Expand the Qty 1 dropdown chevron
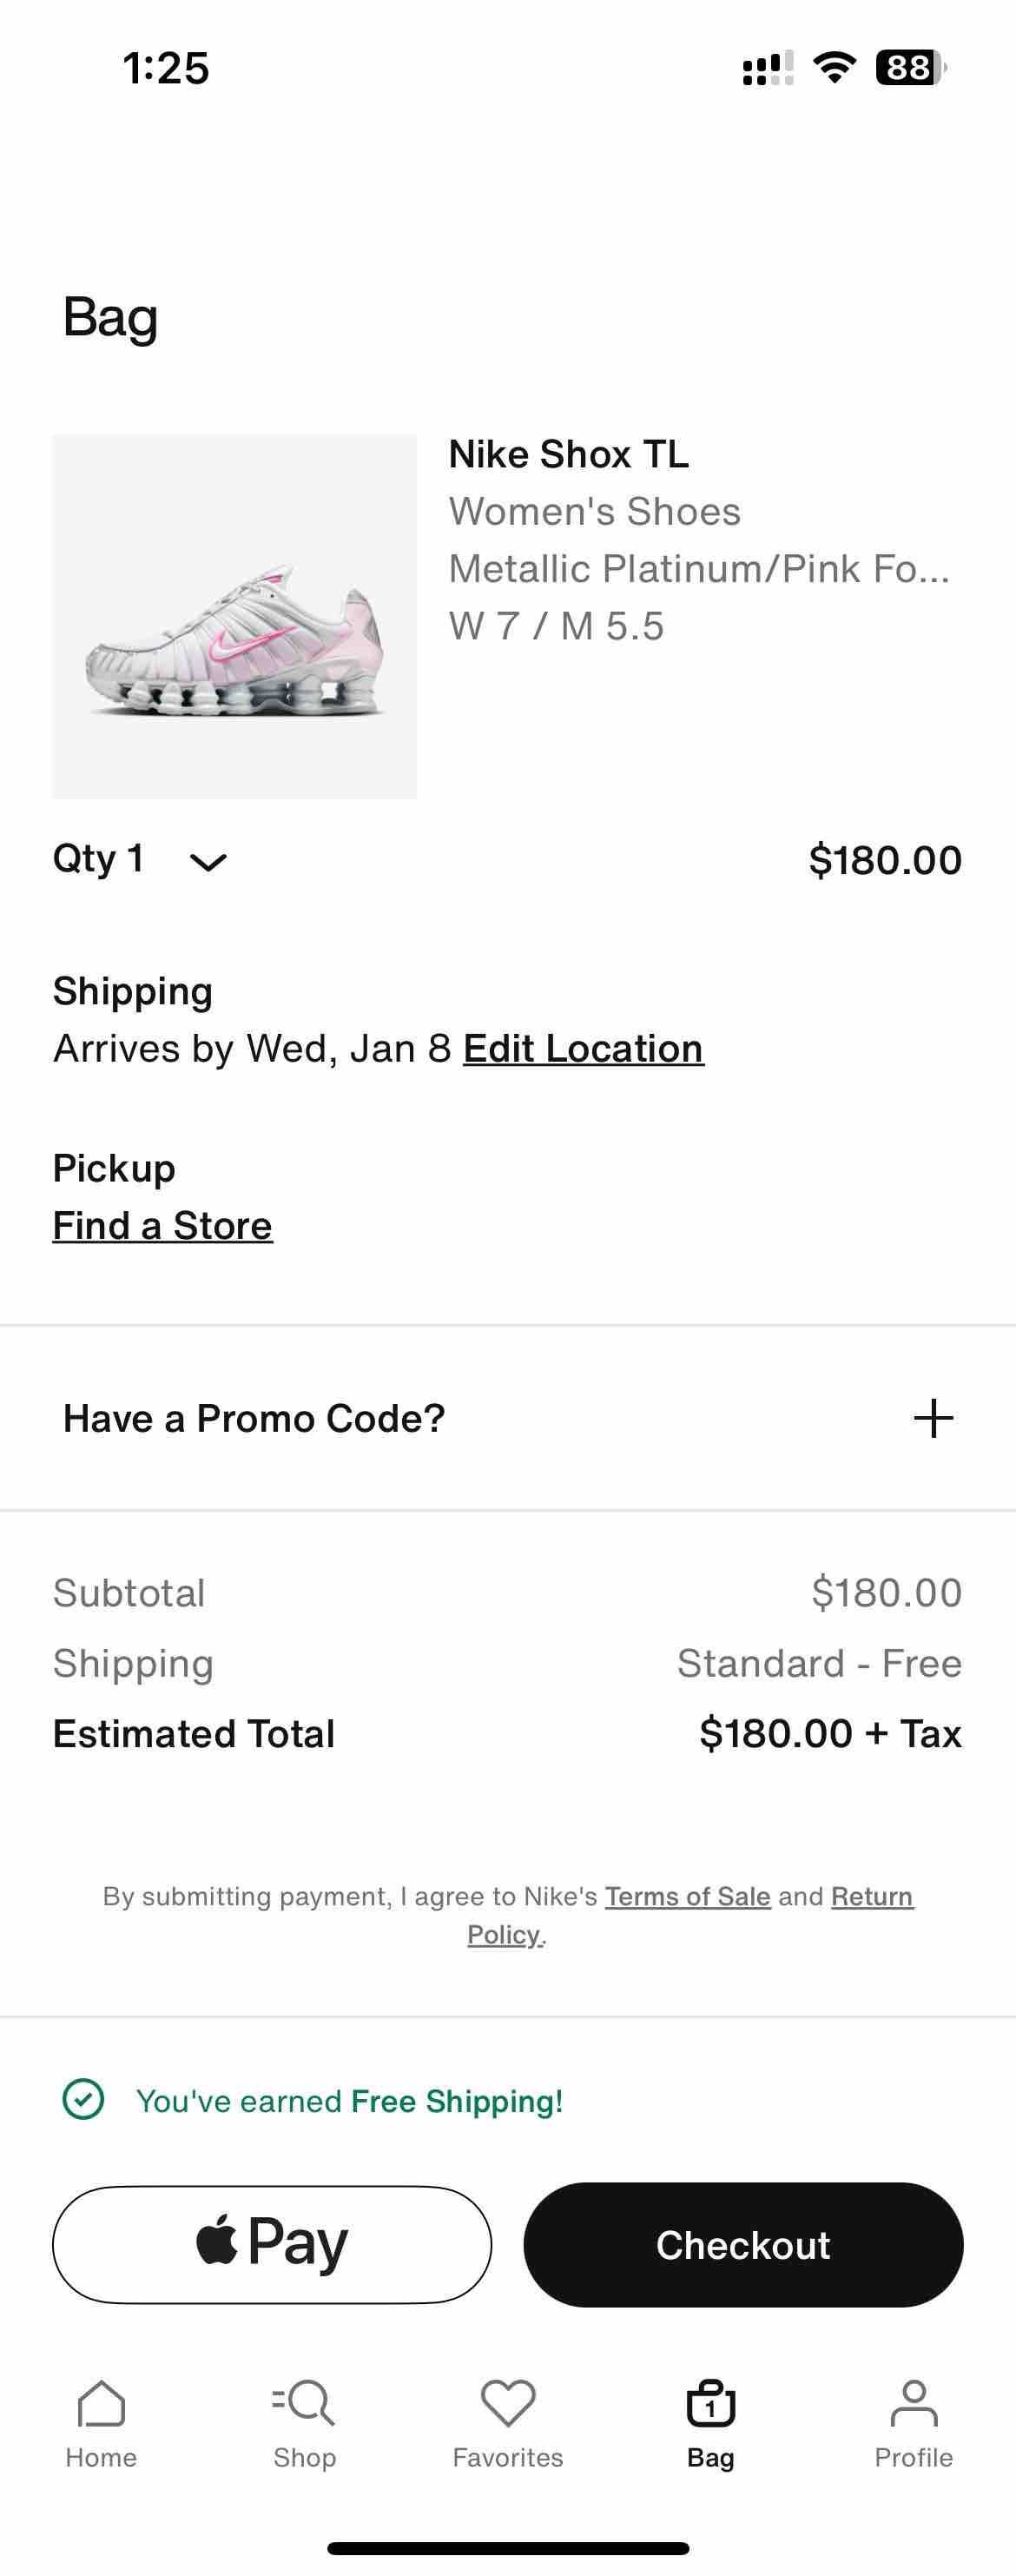Viewport: 1016px width, 2576px height. [x=208, y=861]
